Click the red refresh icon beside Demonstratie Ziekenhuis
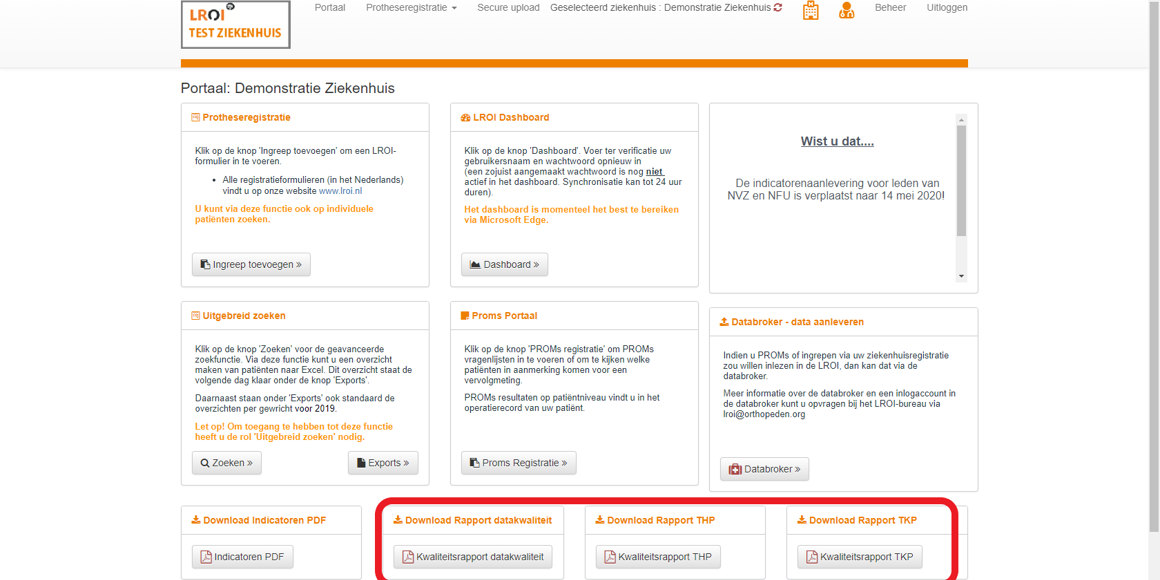1160x580 pixels. click(778, 8)
